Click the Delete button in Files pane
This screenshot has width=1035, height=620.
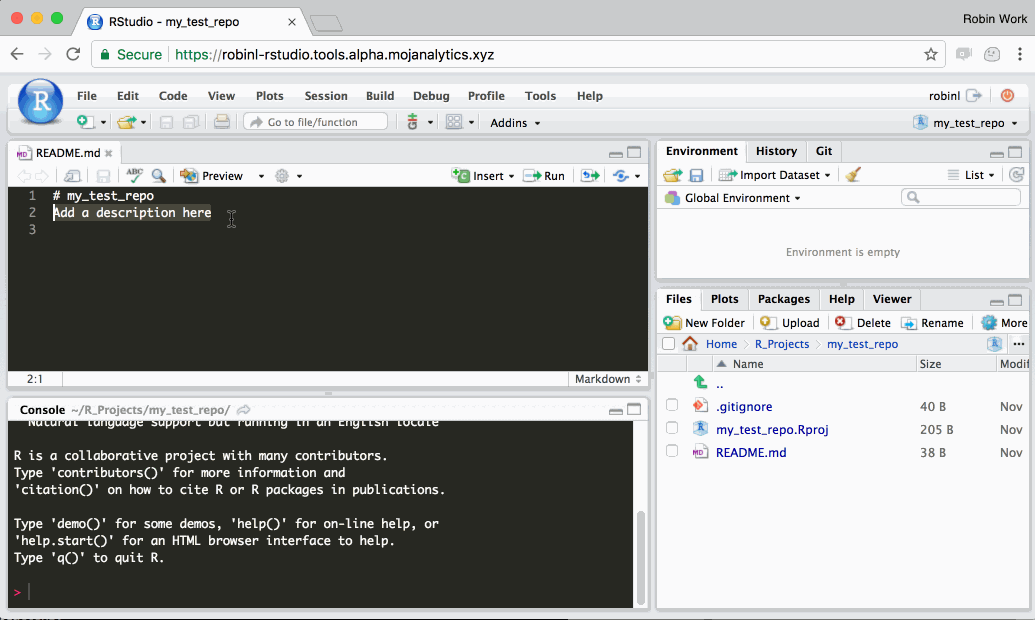[x=863, y=323]
